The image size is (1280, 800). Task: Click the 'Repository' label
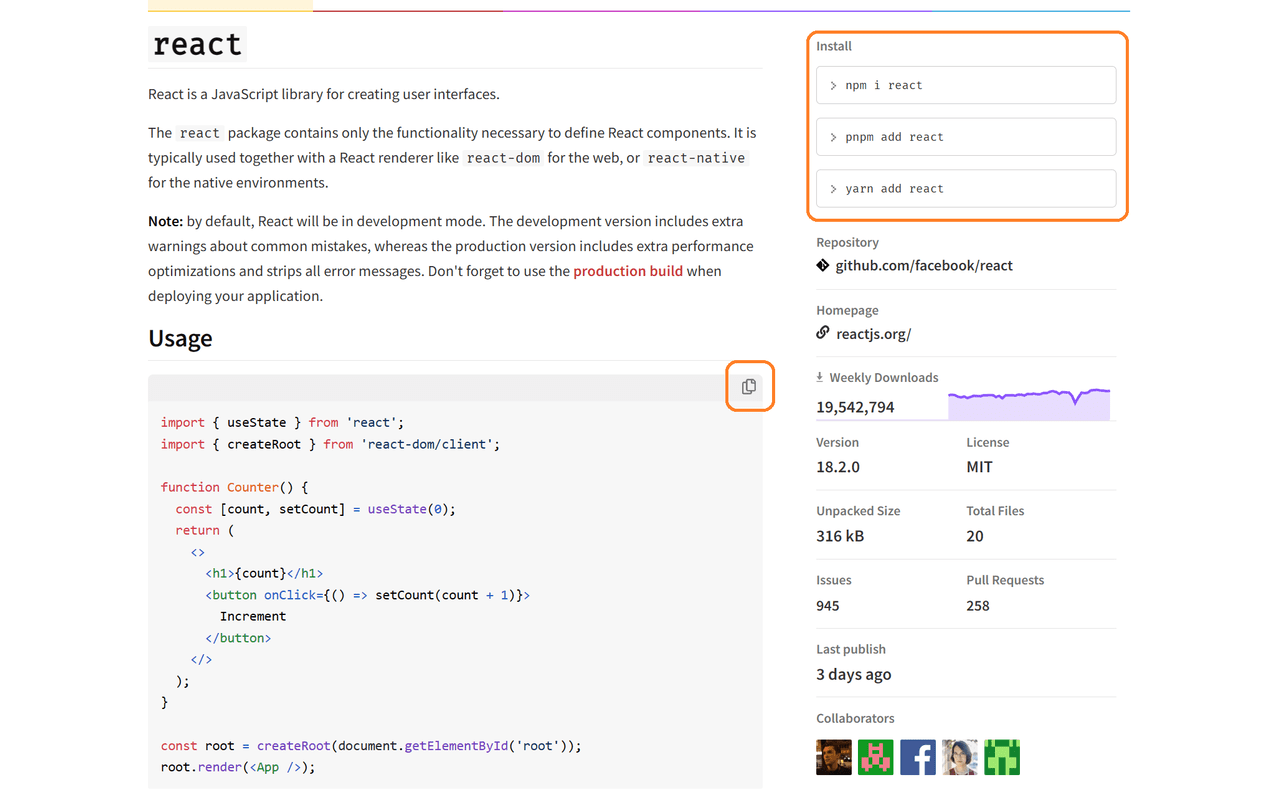pyautogui.click(x=847, y=242)
